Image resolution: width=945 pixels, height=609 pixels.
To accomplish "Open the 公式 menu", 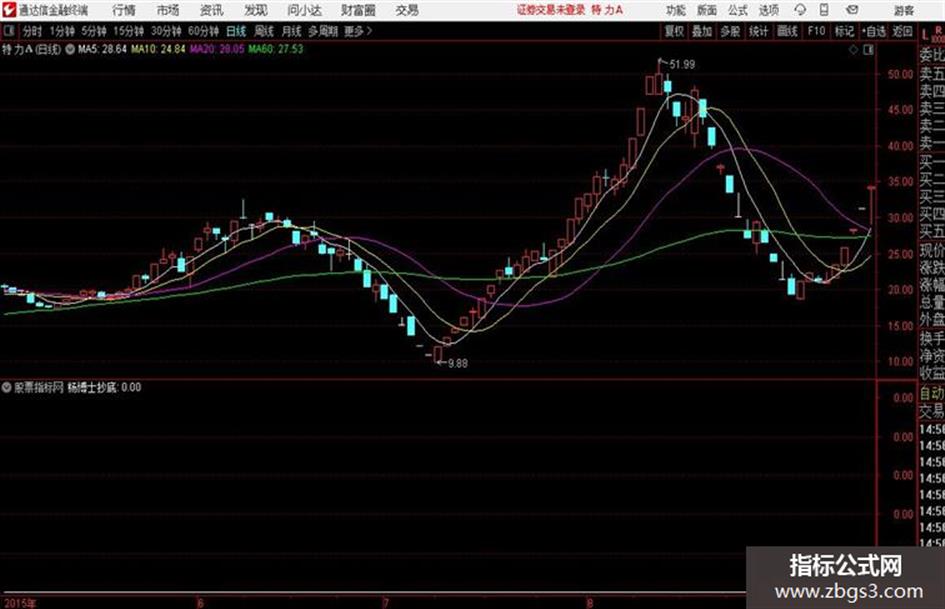I will (x=738, y=10).
